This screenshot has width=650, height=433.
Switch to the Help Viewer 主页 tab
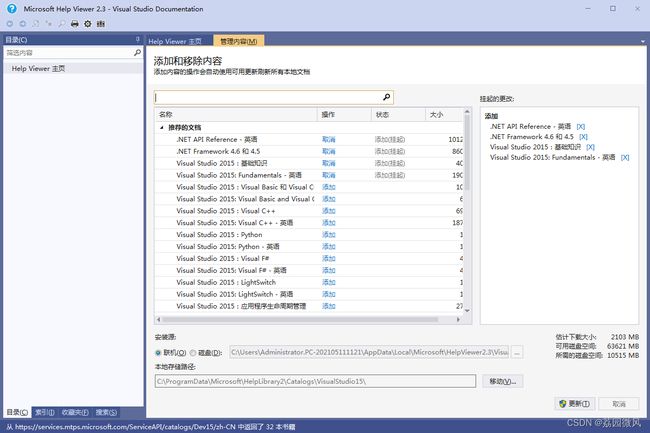175,41
